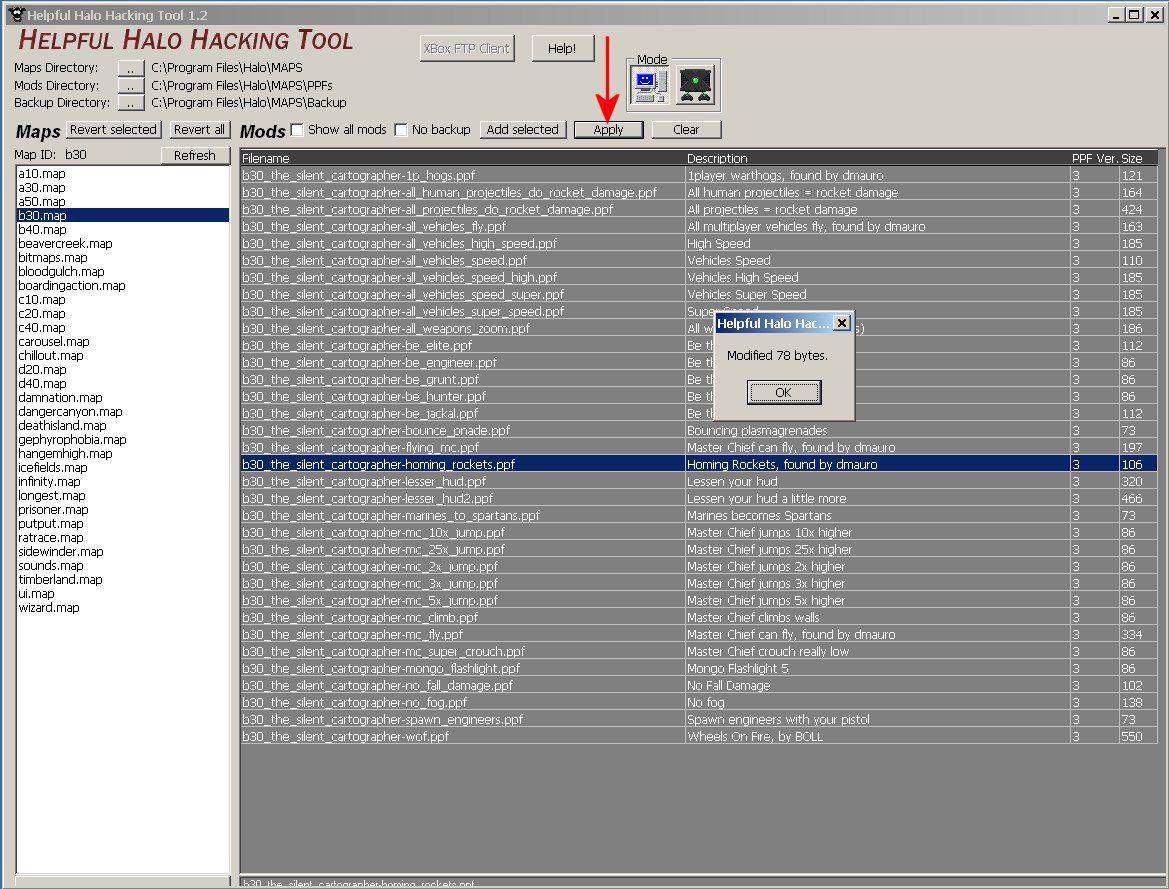Select sidewinder.map in the maps list
Screen dimensions: 1169x889
(x=122, y=552)
